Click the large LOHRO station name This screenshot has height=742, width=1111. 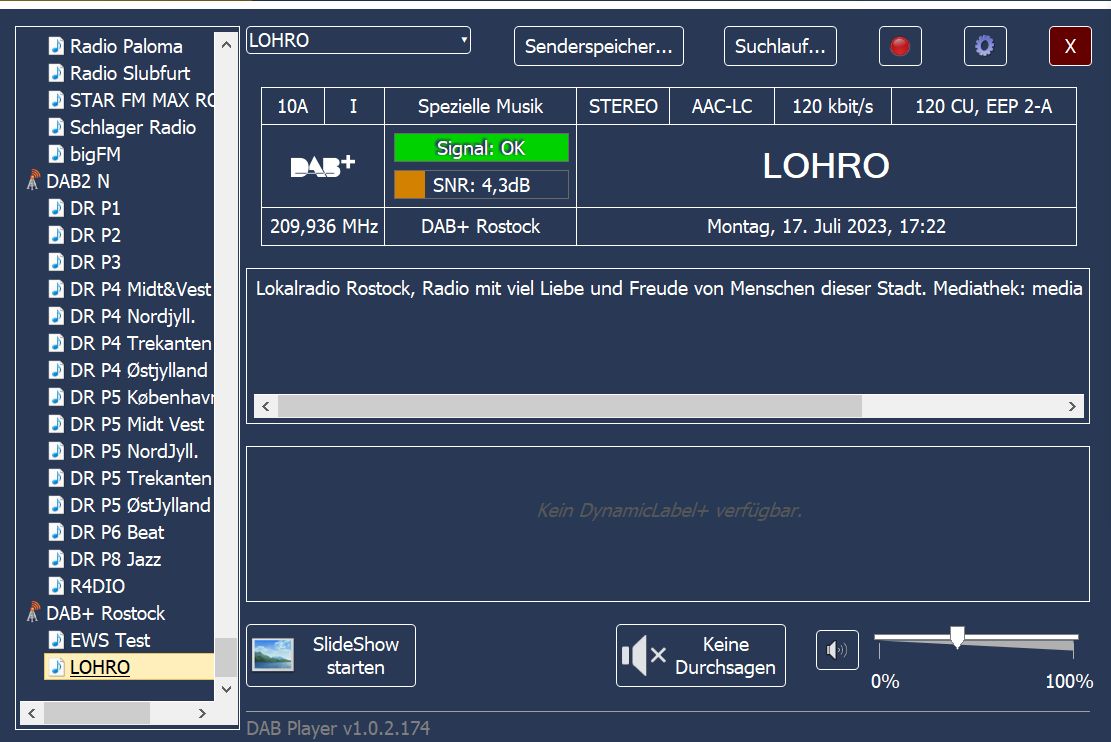click(826, 166)
